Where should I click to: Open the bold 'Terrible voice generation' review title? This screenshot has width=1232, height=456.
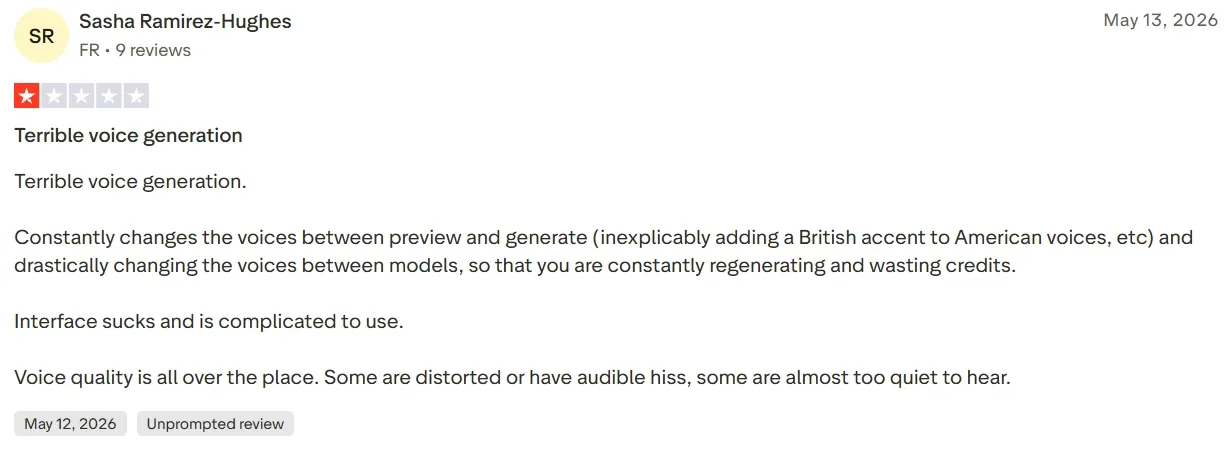128,135
